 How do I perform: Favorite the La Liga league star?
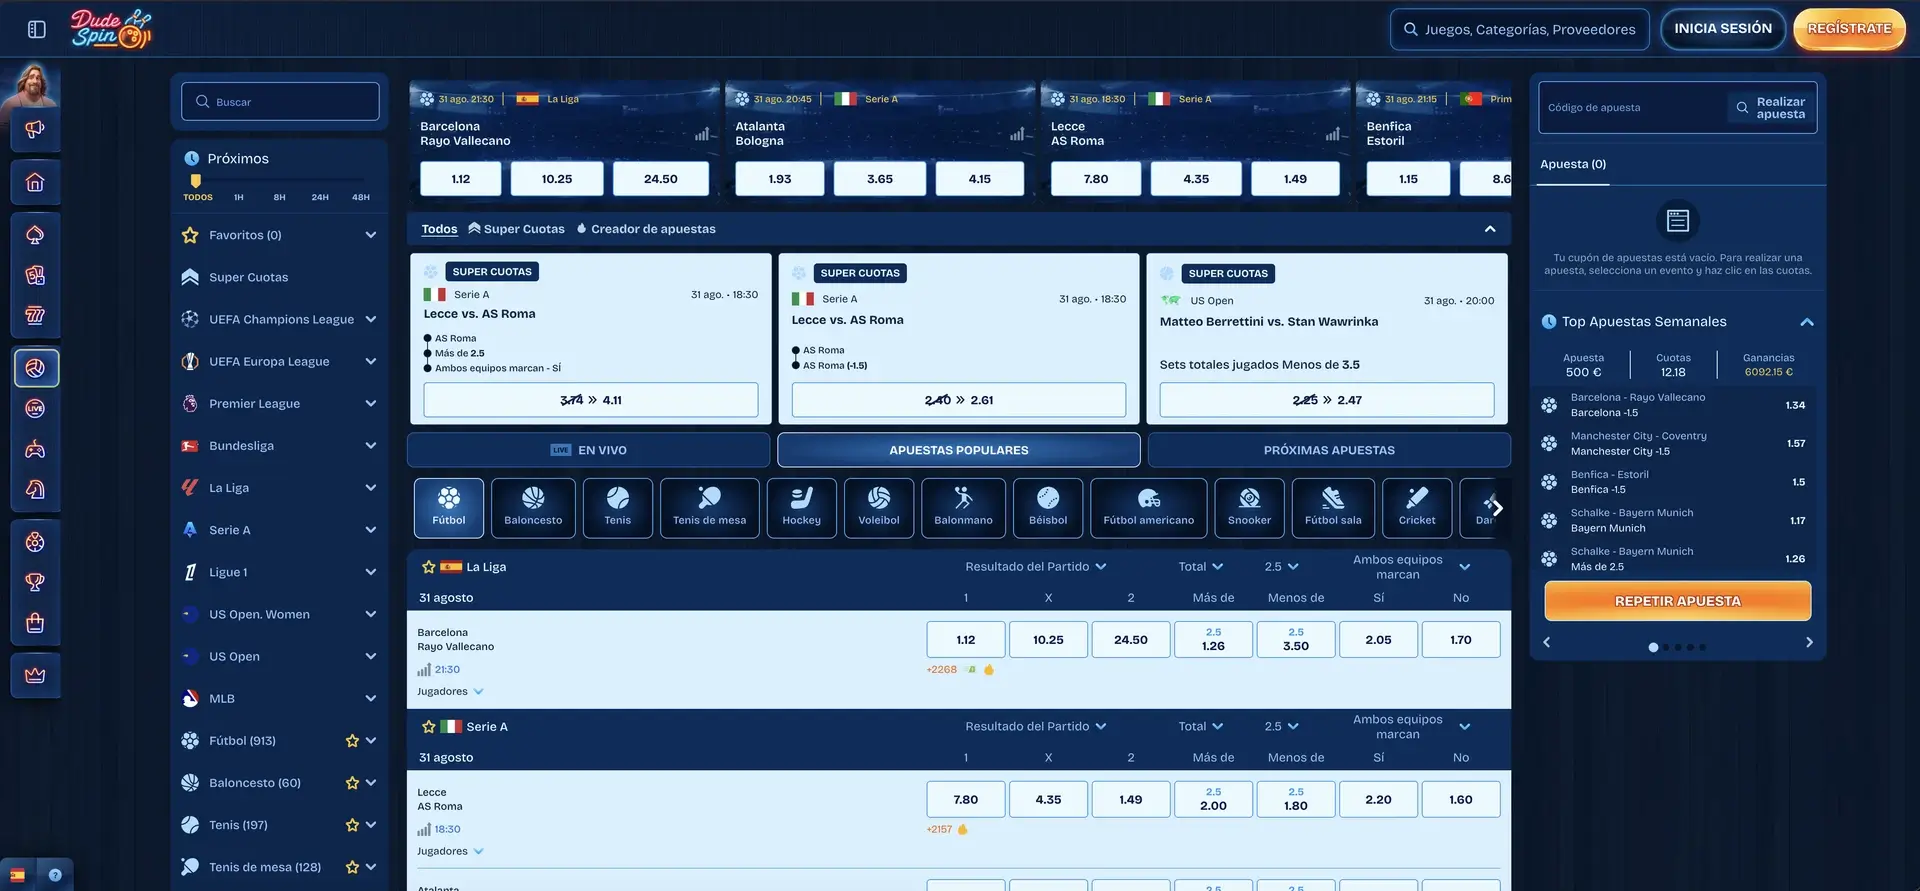pos(429,567)
